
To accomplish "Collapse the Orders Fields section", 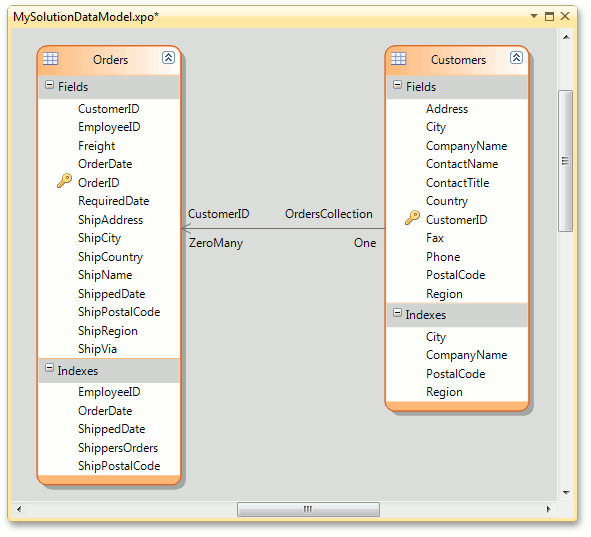I will click(49, 85).
